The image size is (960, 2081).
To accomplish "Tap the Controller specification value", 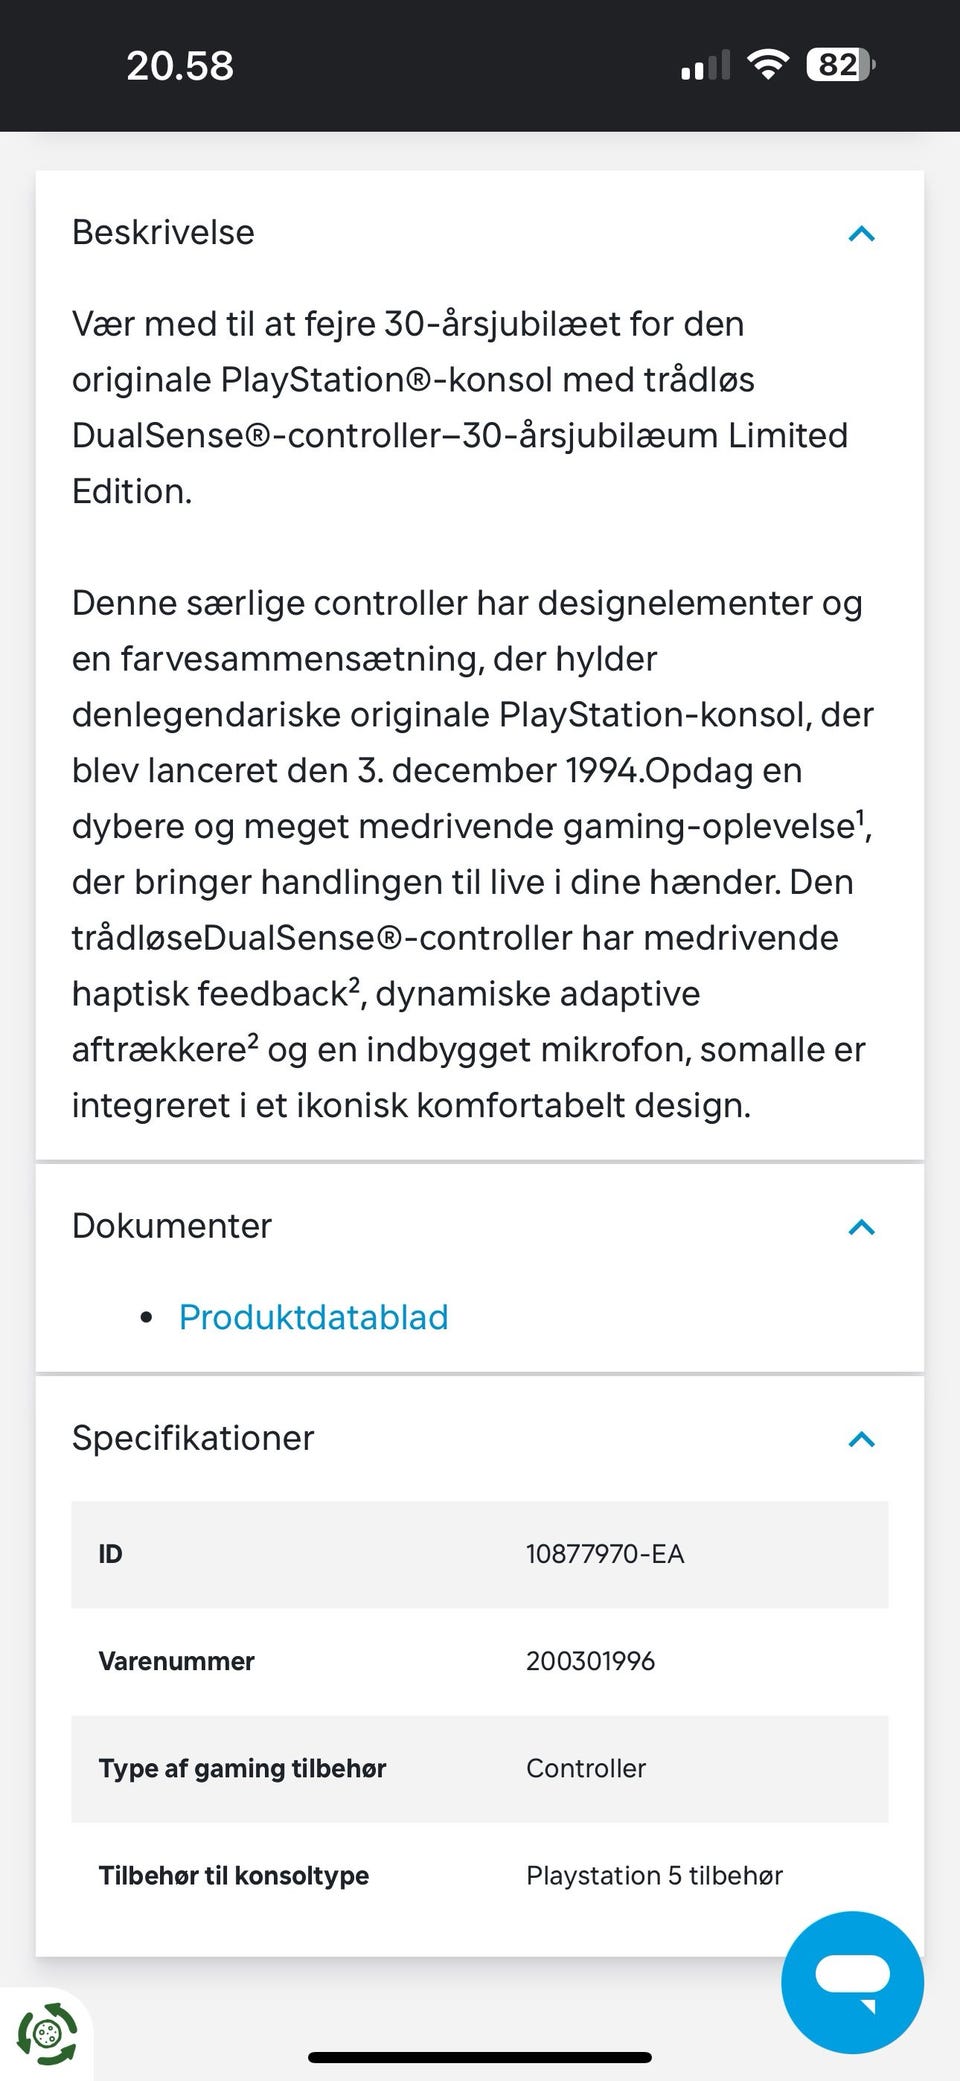I will pyautogui.click(x=586, y=1768).
